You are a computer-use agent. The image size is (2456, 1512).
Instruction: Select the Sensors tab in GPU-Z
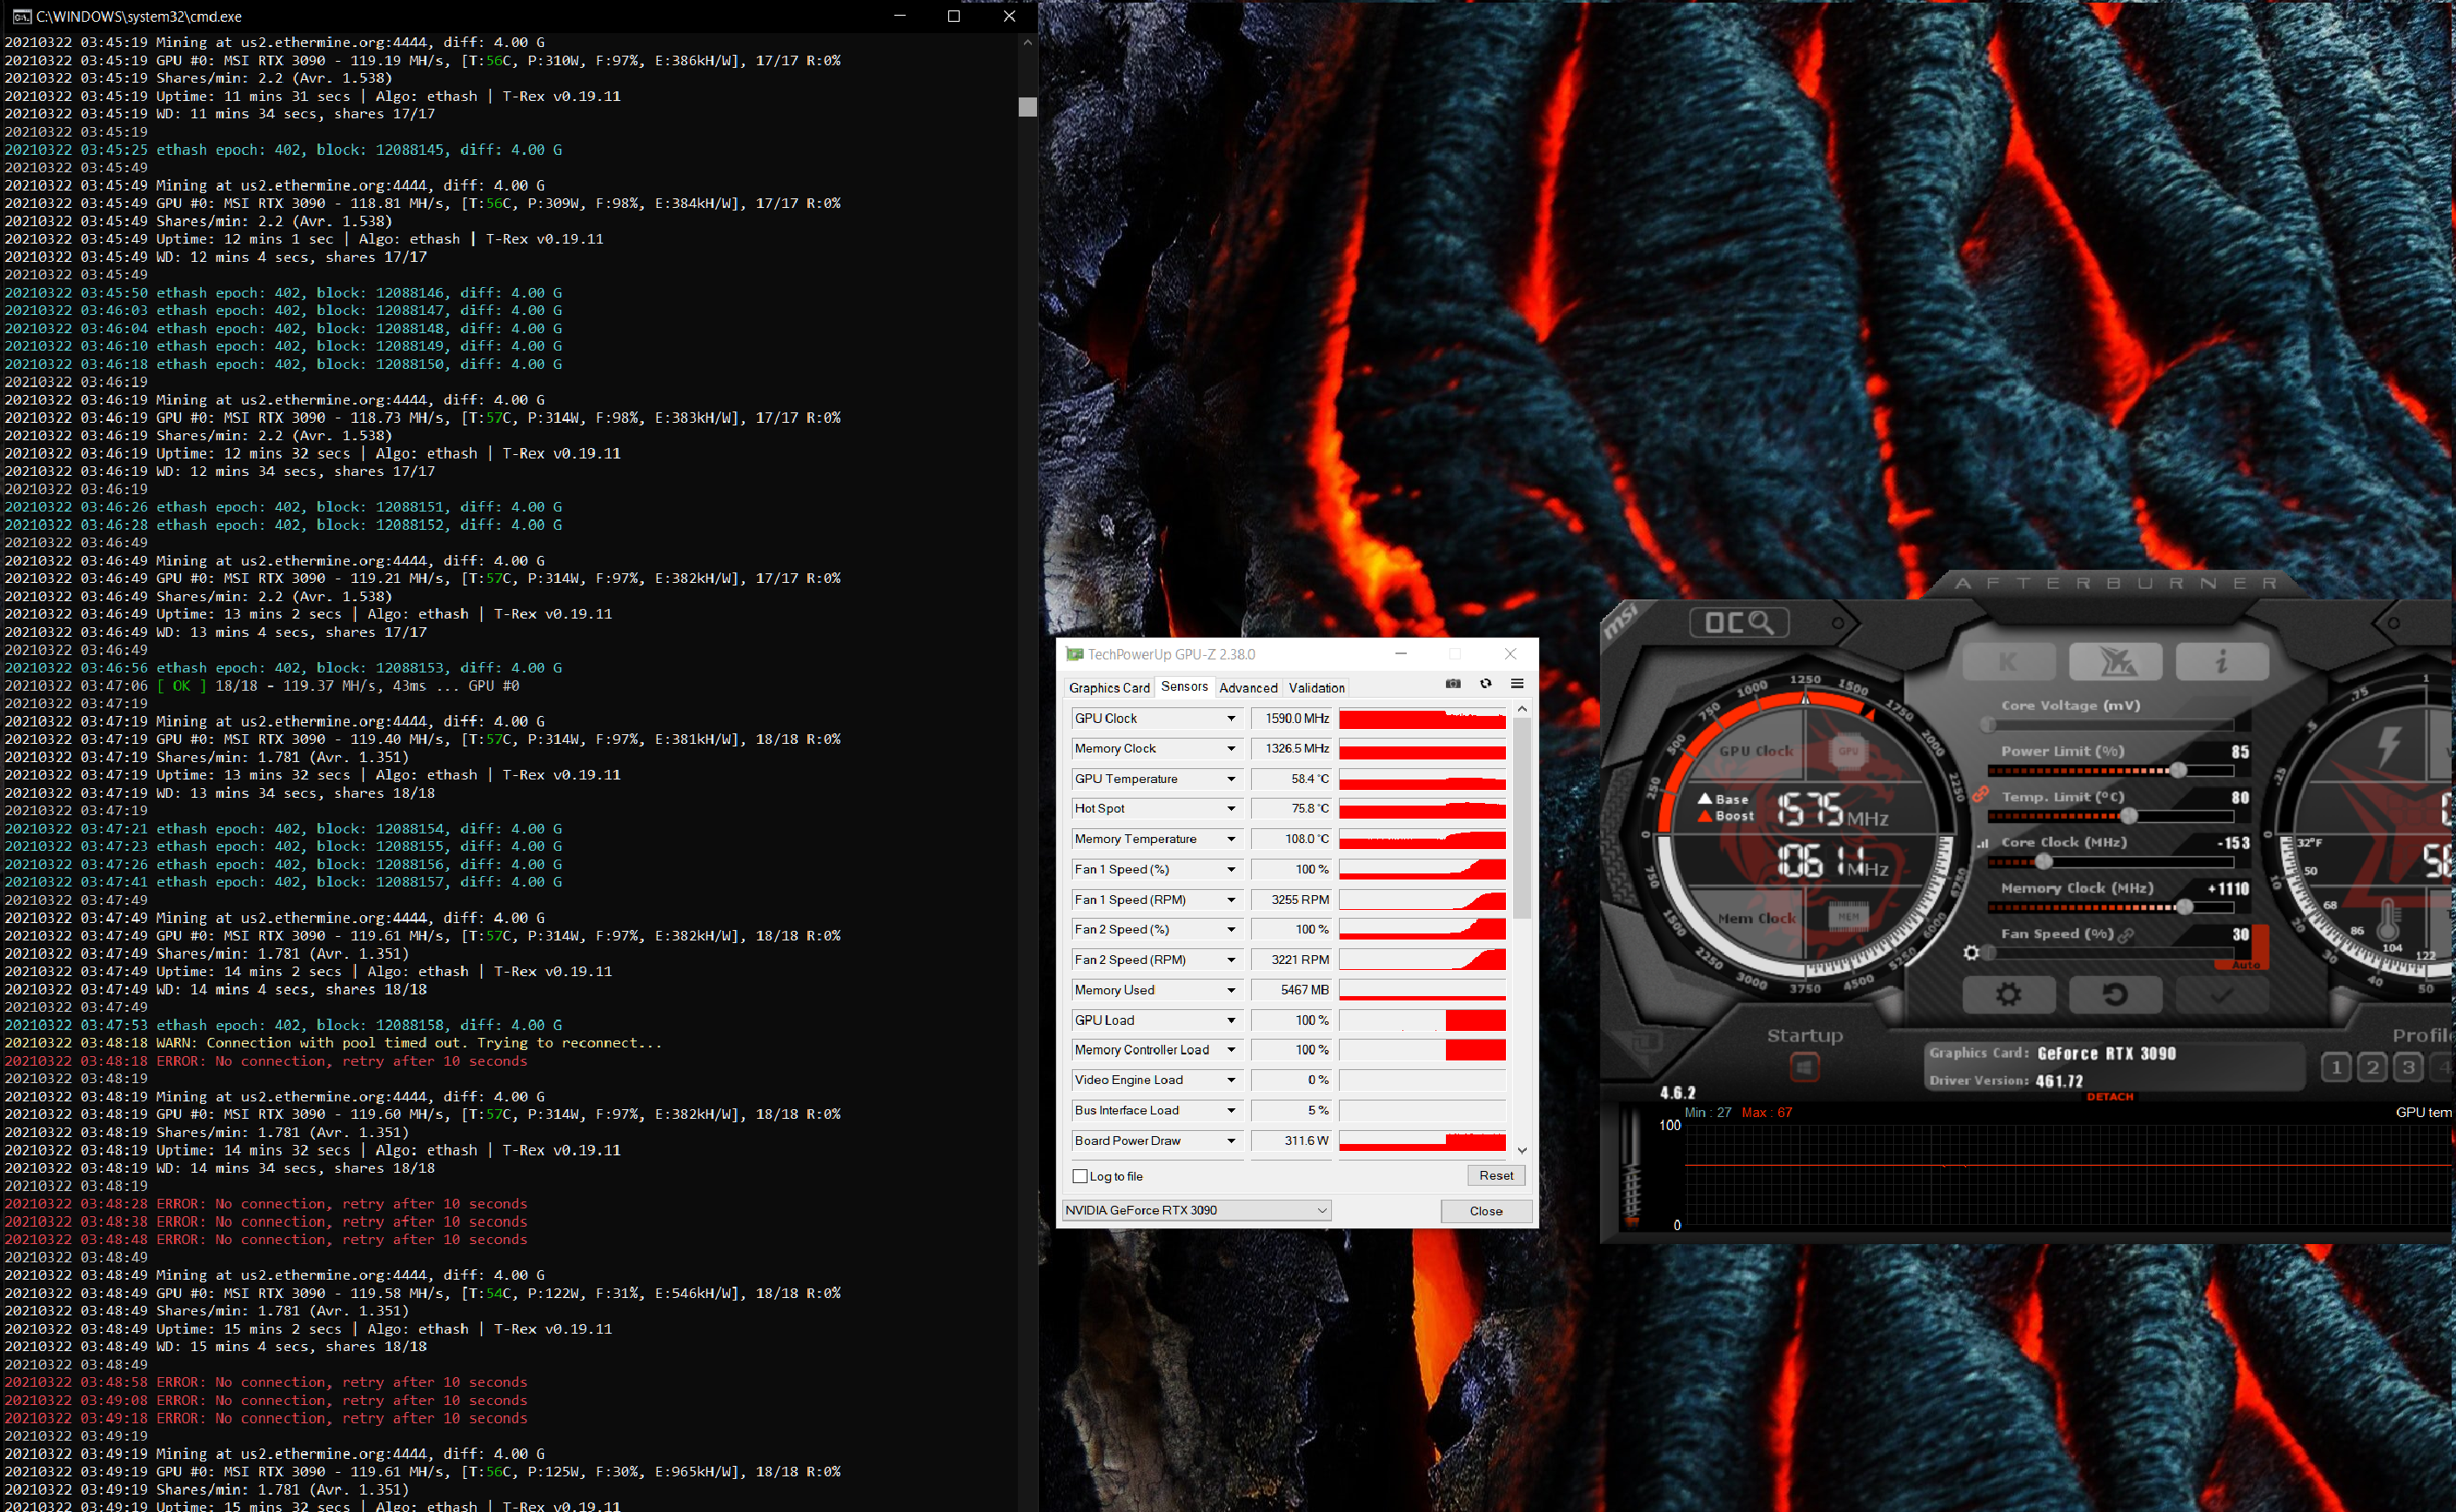[x=1184, y=687]
